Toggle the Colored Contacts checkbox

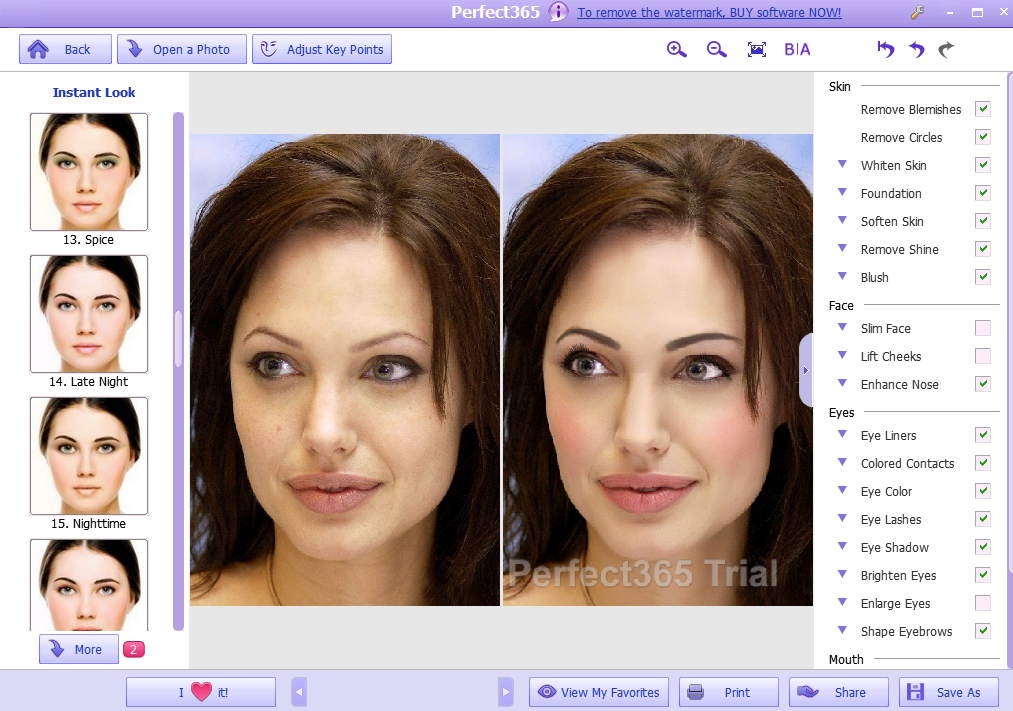(983, 463)
